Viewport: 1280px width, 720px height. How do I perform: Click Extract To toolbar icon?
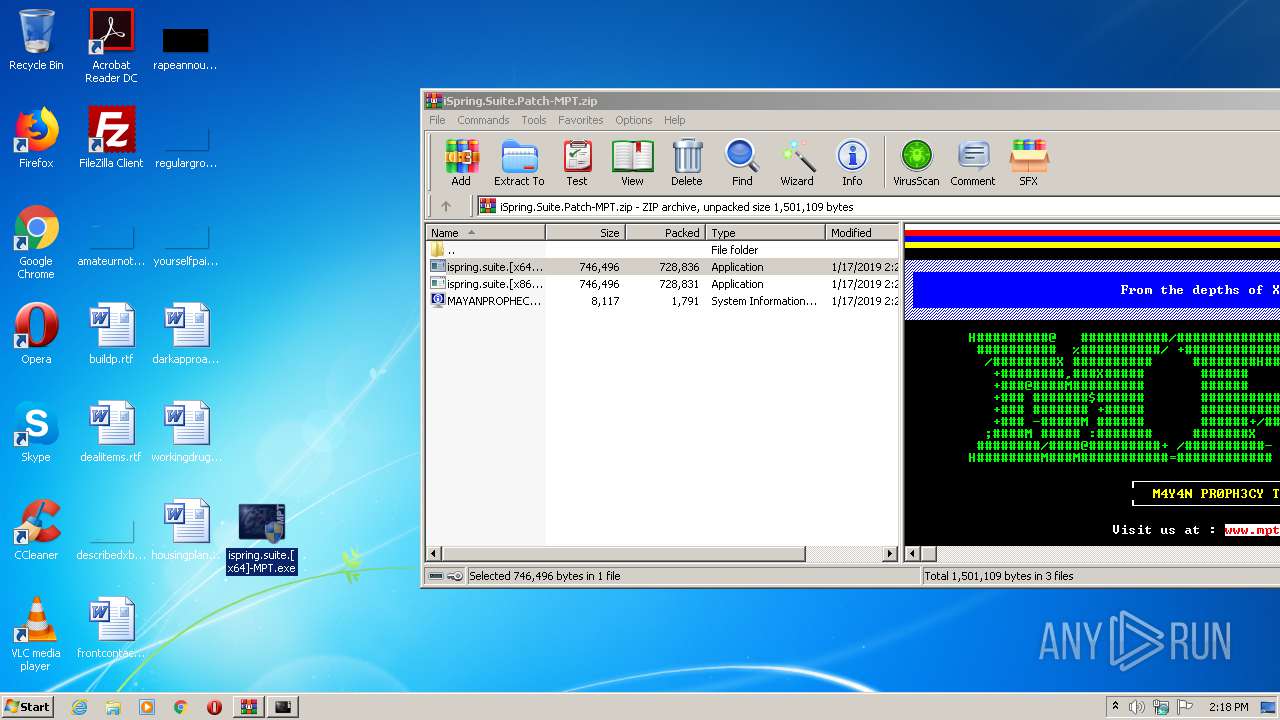pyautogui.click(x=519, y=163)
